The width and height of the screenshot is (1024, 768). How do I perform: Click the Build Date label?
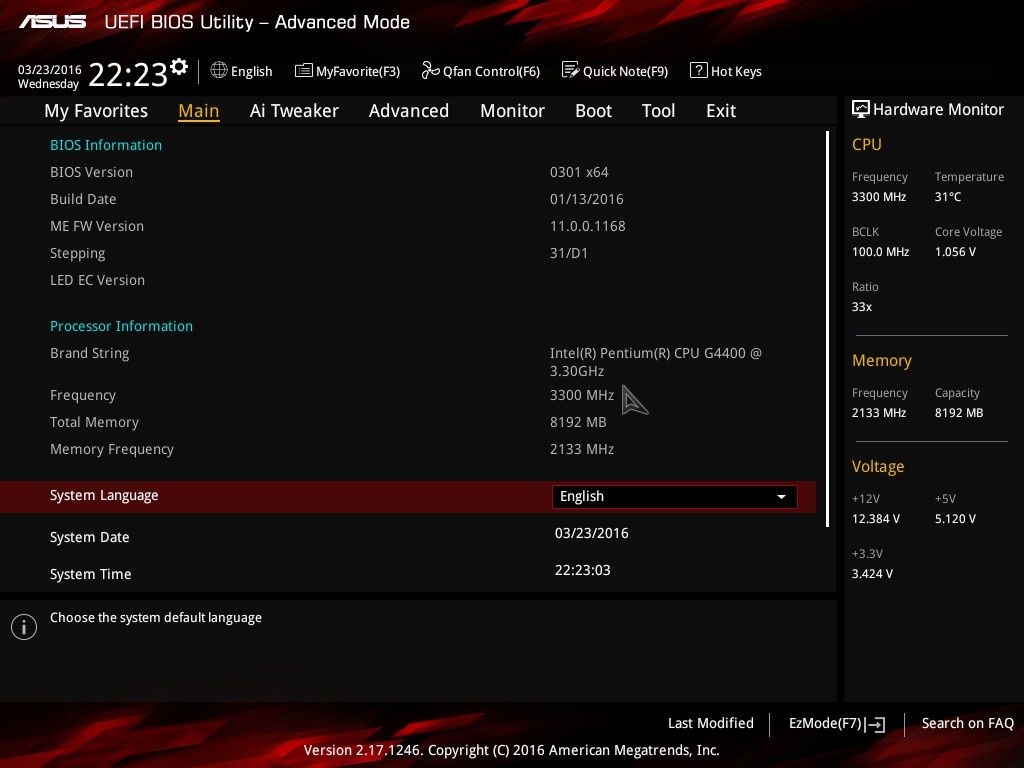click(x=83, y=199)
